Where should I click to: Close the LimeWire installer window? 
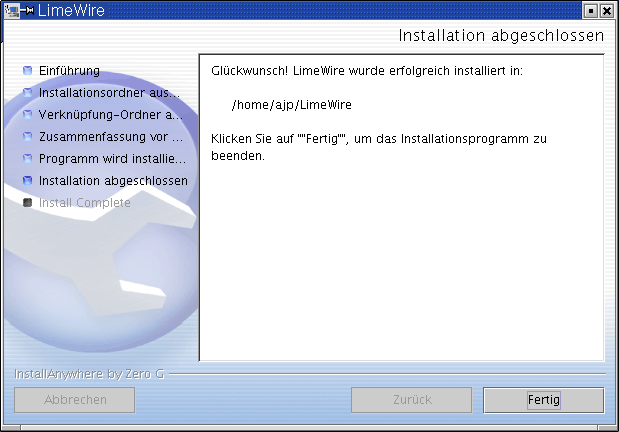pyautogui.click(x=606, y=10)
